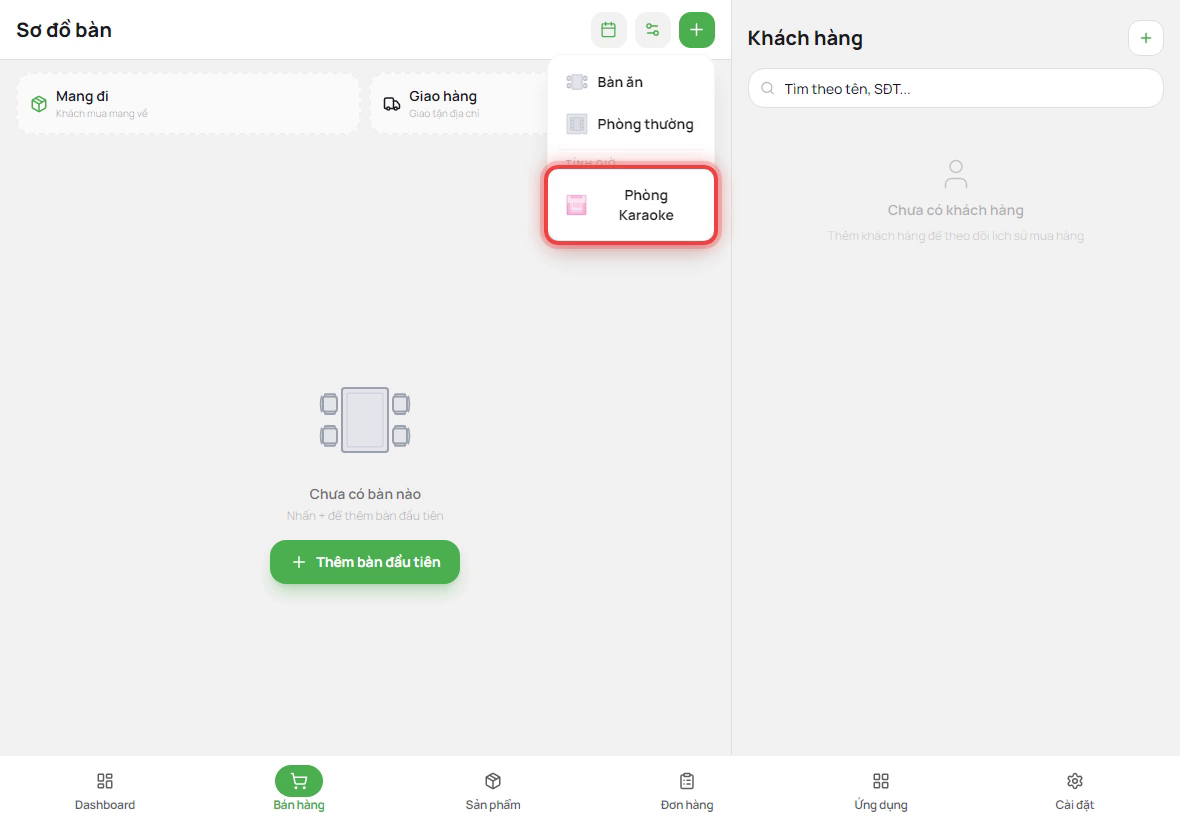Click the Chưa có bàn nào text
Screen dimensions: 1180x820
click(x=365, y=494)
